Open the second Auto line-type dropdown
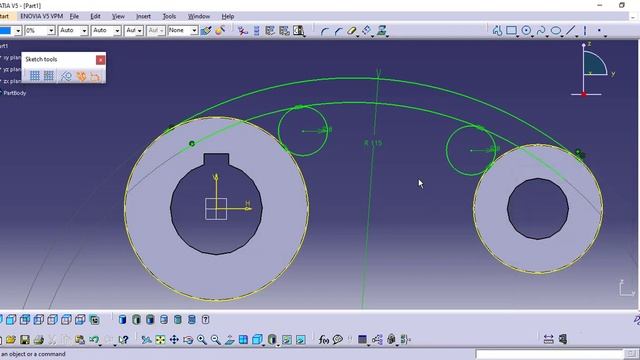The width and height of the screenshot is (640, 360). pyautogui.click(x=117, y=31)
